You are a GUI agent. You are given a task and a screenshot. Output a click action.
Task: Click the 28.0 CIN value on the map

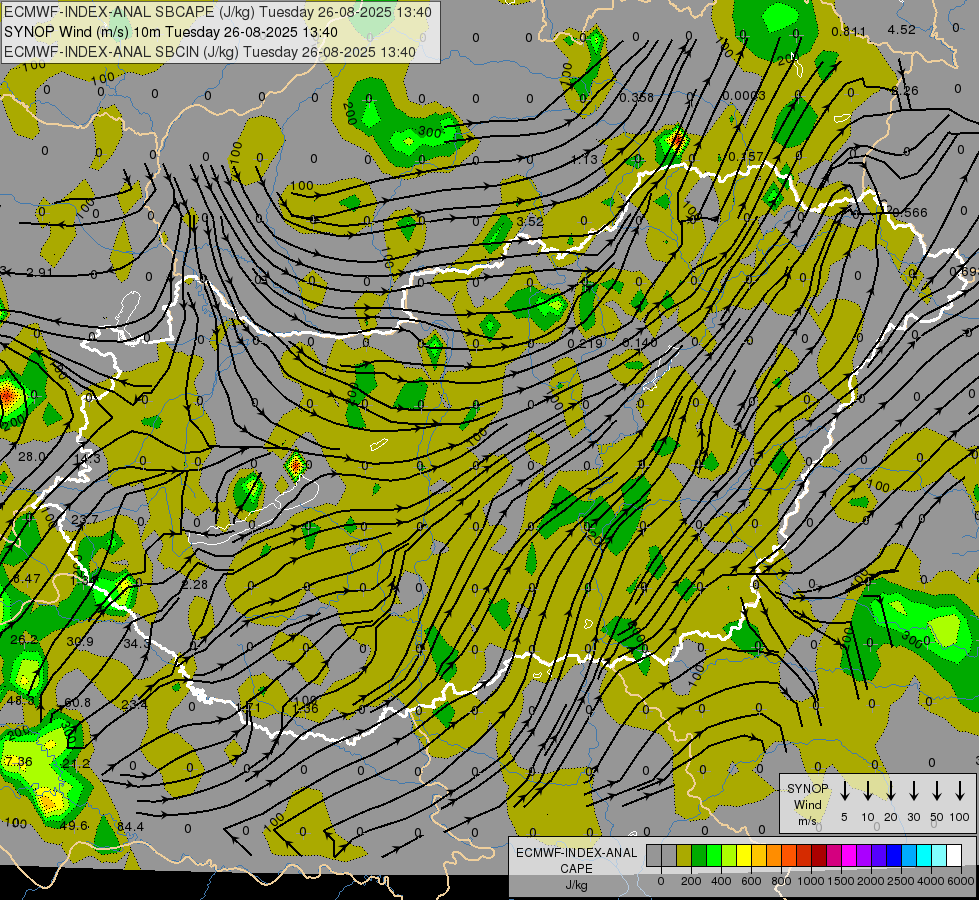click(x=31, y=457)
